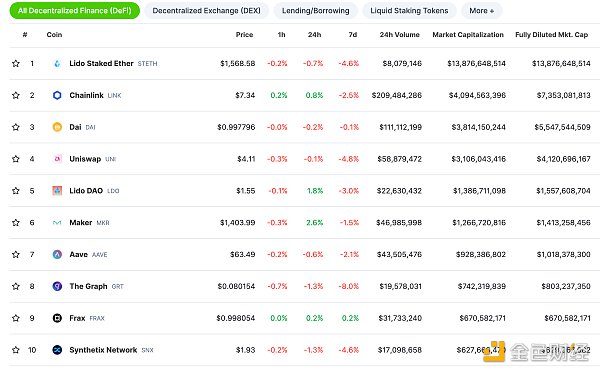This screenshot has width=600, height=373.
Task: Click the Aave coin logo
Action: pyautogui.click(x=57, y=254)
